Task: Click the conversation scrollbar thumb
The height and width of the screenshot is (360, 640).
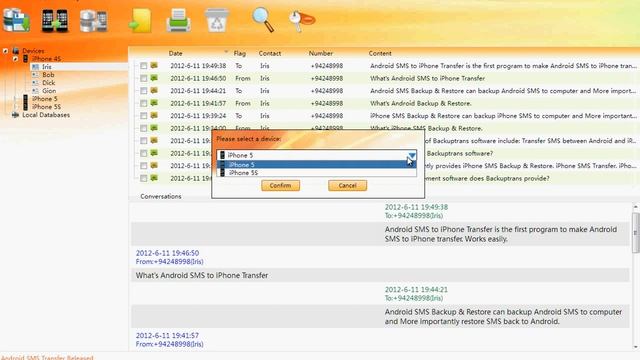Action: pyautogui.click(x=636, y=233)
